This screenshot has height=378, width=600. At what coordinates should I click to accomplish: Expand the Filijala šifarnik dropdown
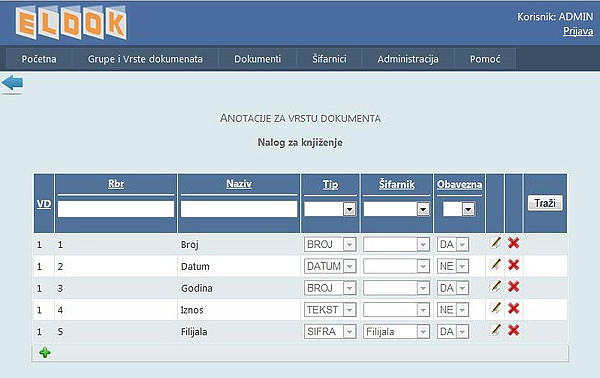pos(423,332)
